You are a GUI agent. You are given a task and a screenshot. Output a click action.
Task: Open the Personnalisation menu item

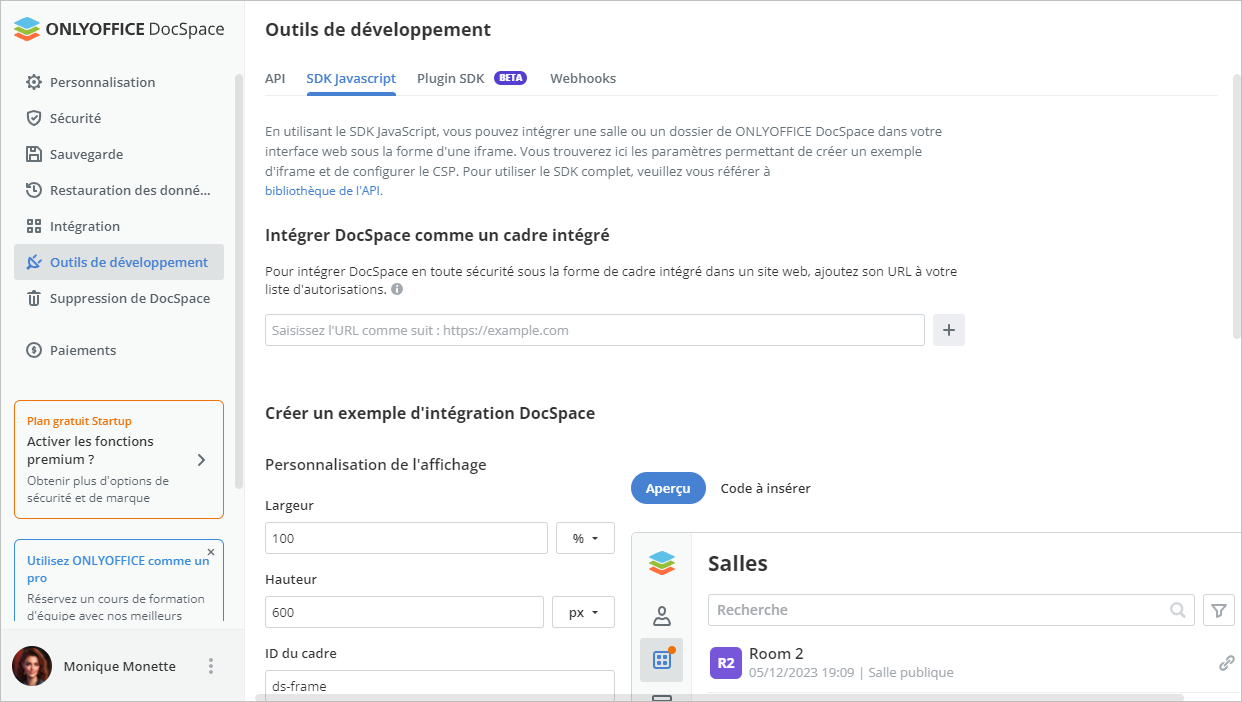tap(119, 82)
